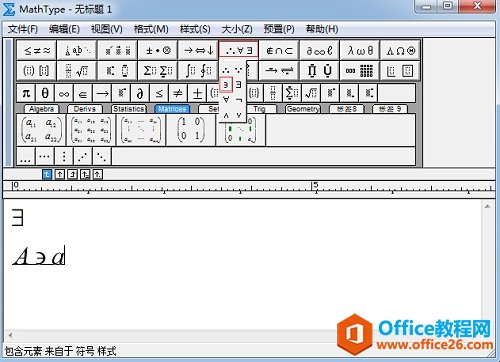This screenshot has height=362, width=500.
Task: Expand the operator symbols palette (±•⊗)
Action: click(x=158, y=51)
